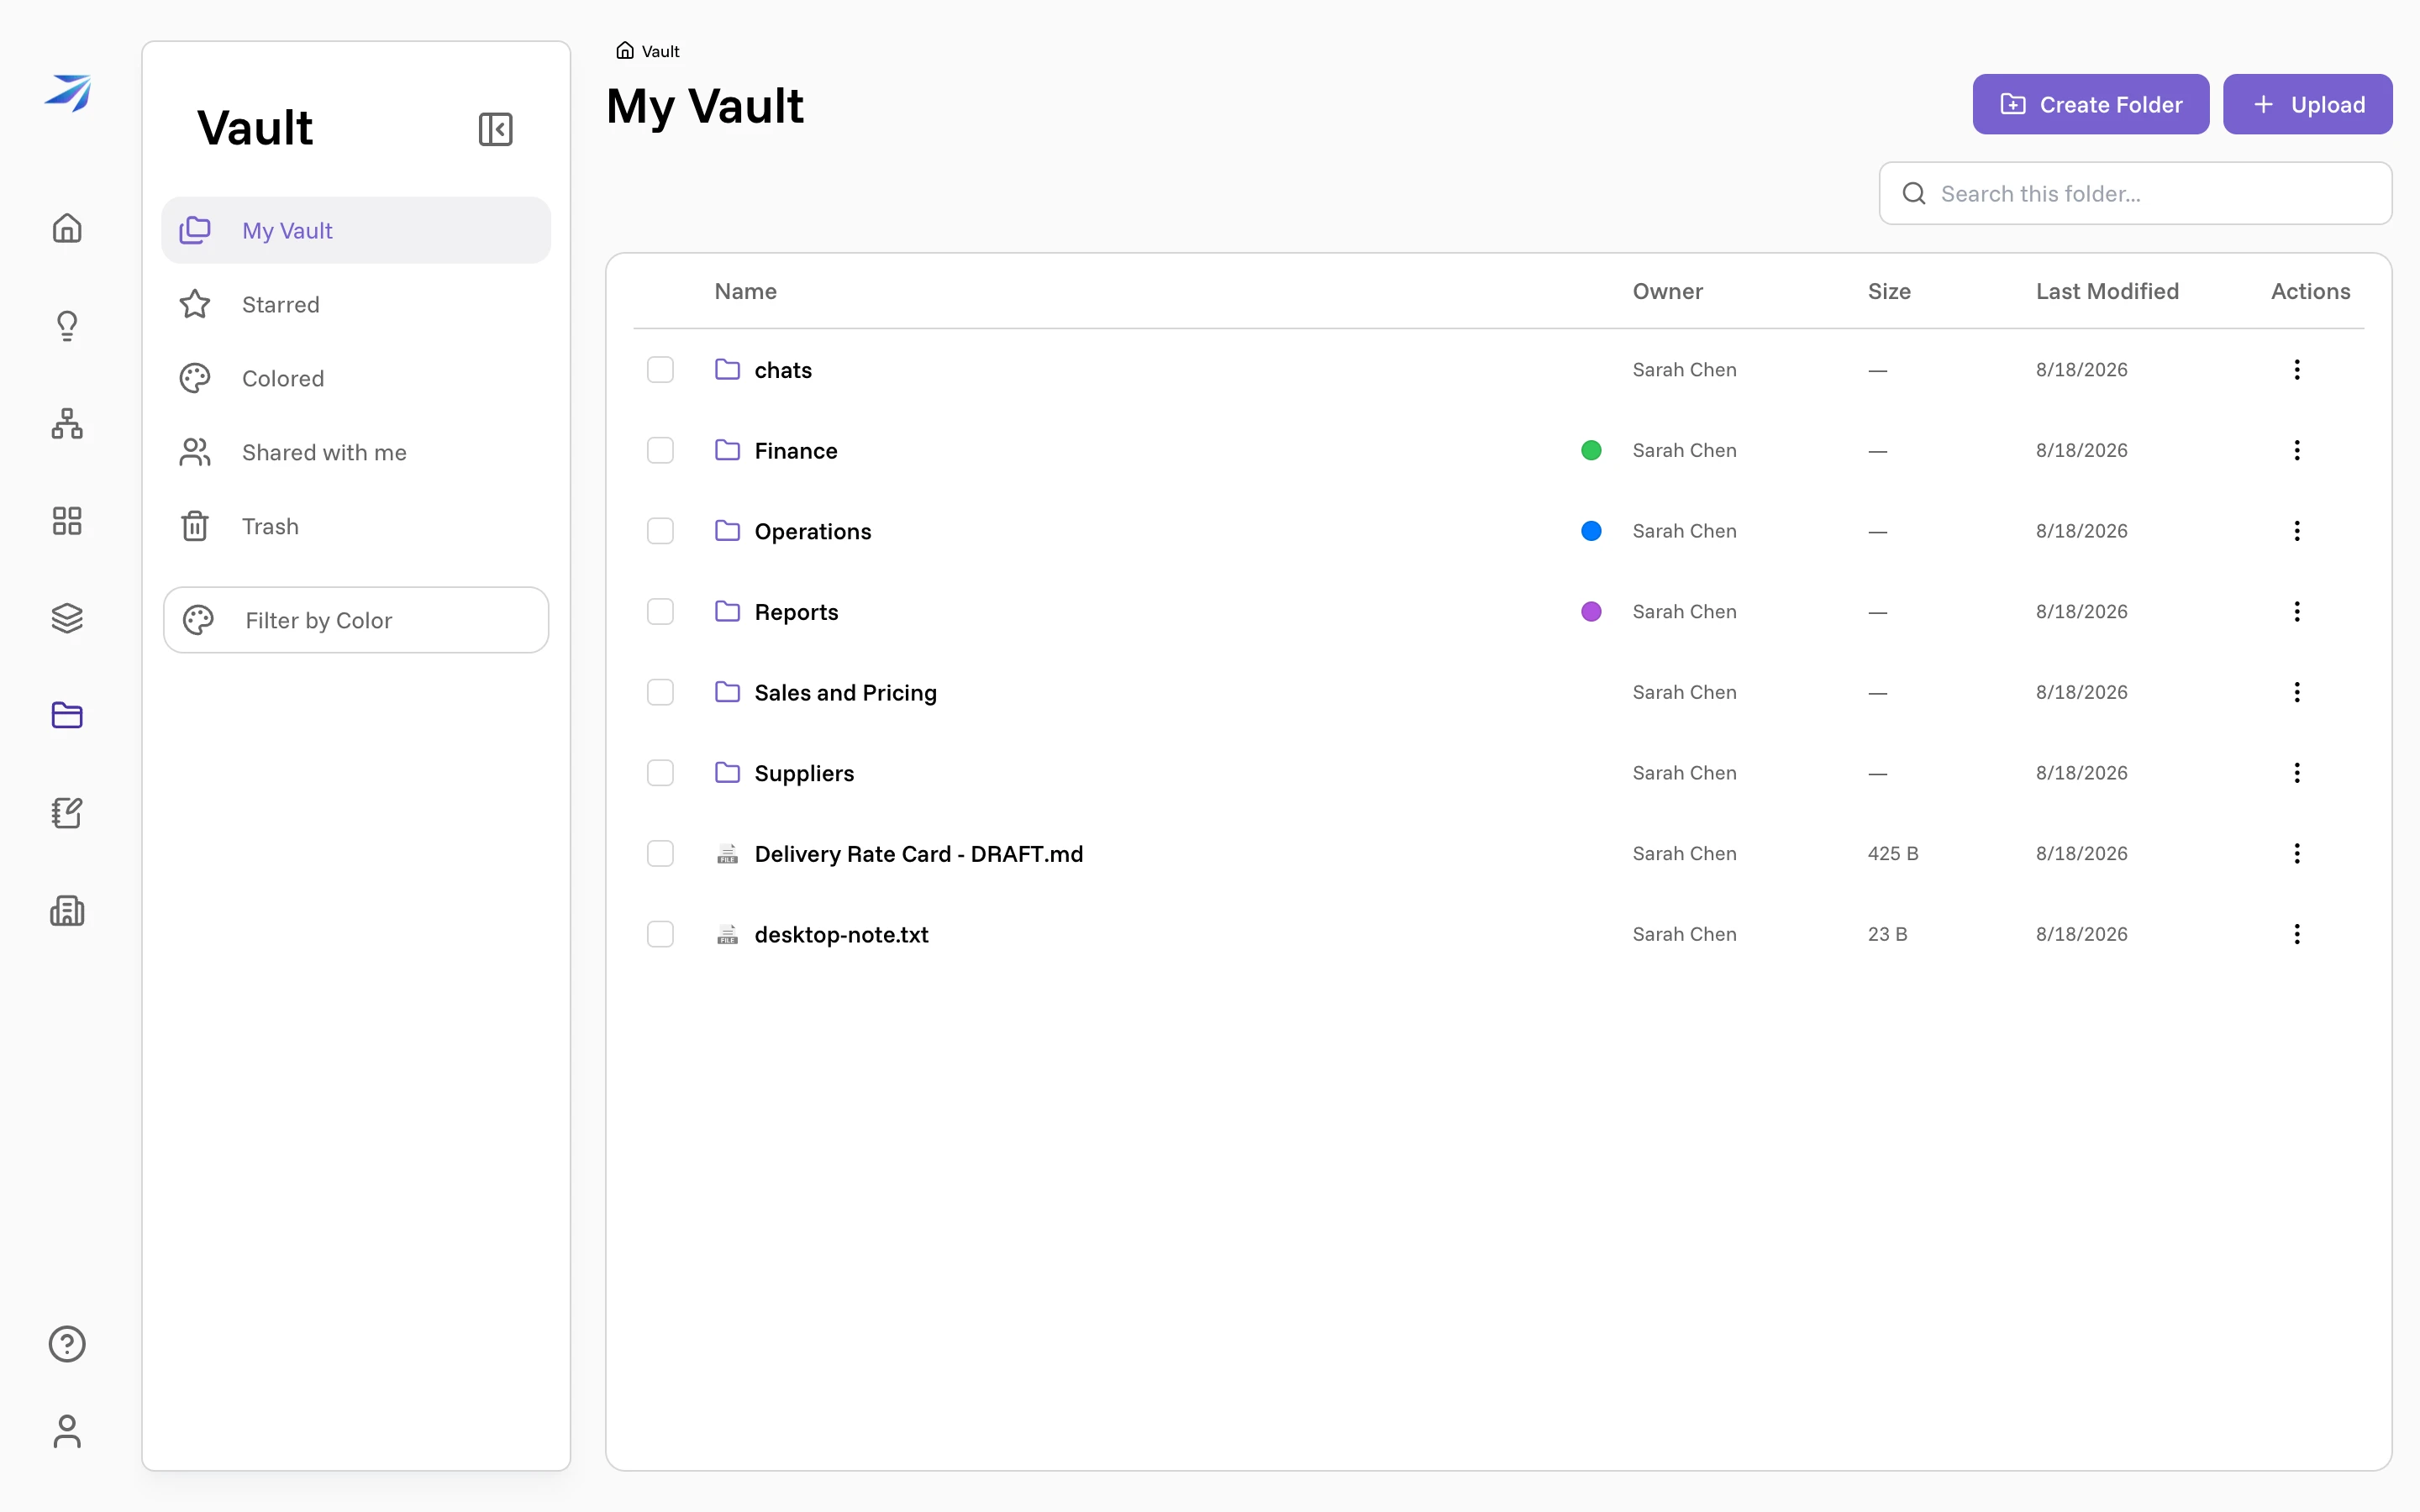This screenshot has height=1512, width=2420.
Task: Open the stacked layers icon
Action: [x=67, y=618]
